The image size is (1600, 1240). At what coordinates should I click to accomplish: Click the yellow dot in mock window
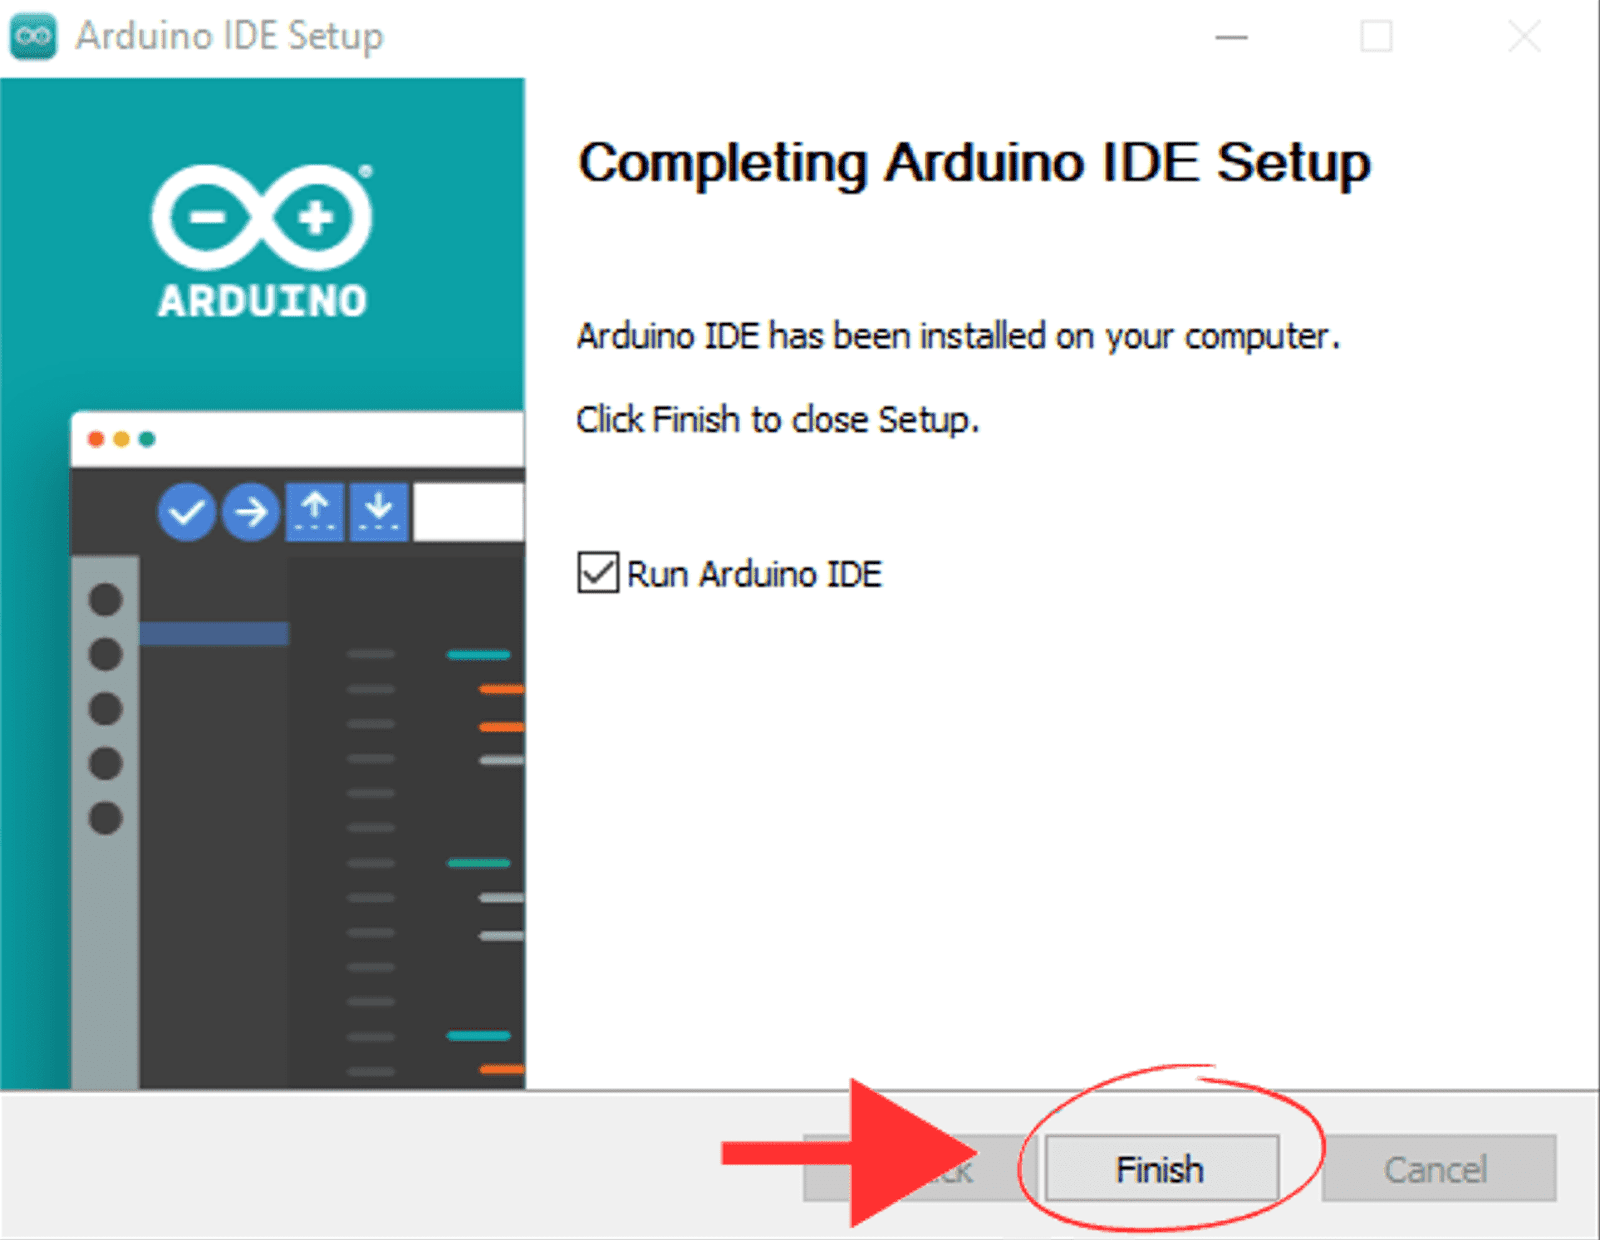click(121, 439)
